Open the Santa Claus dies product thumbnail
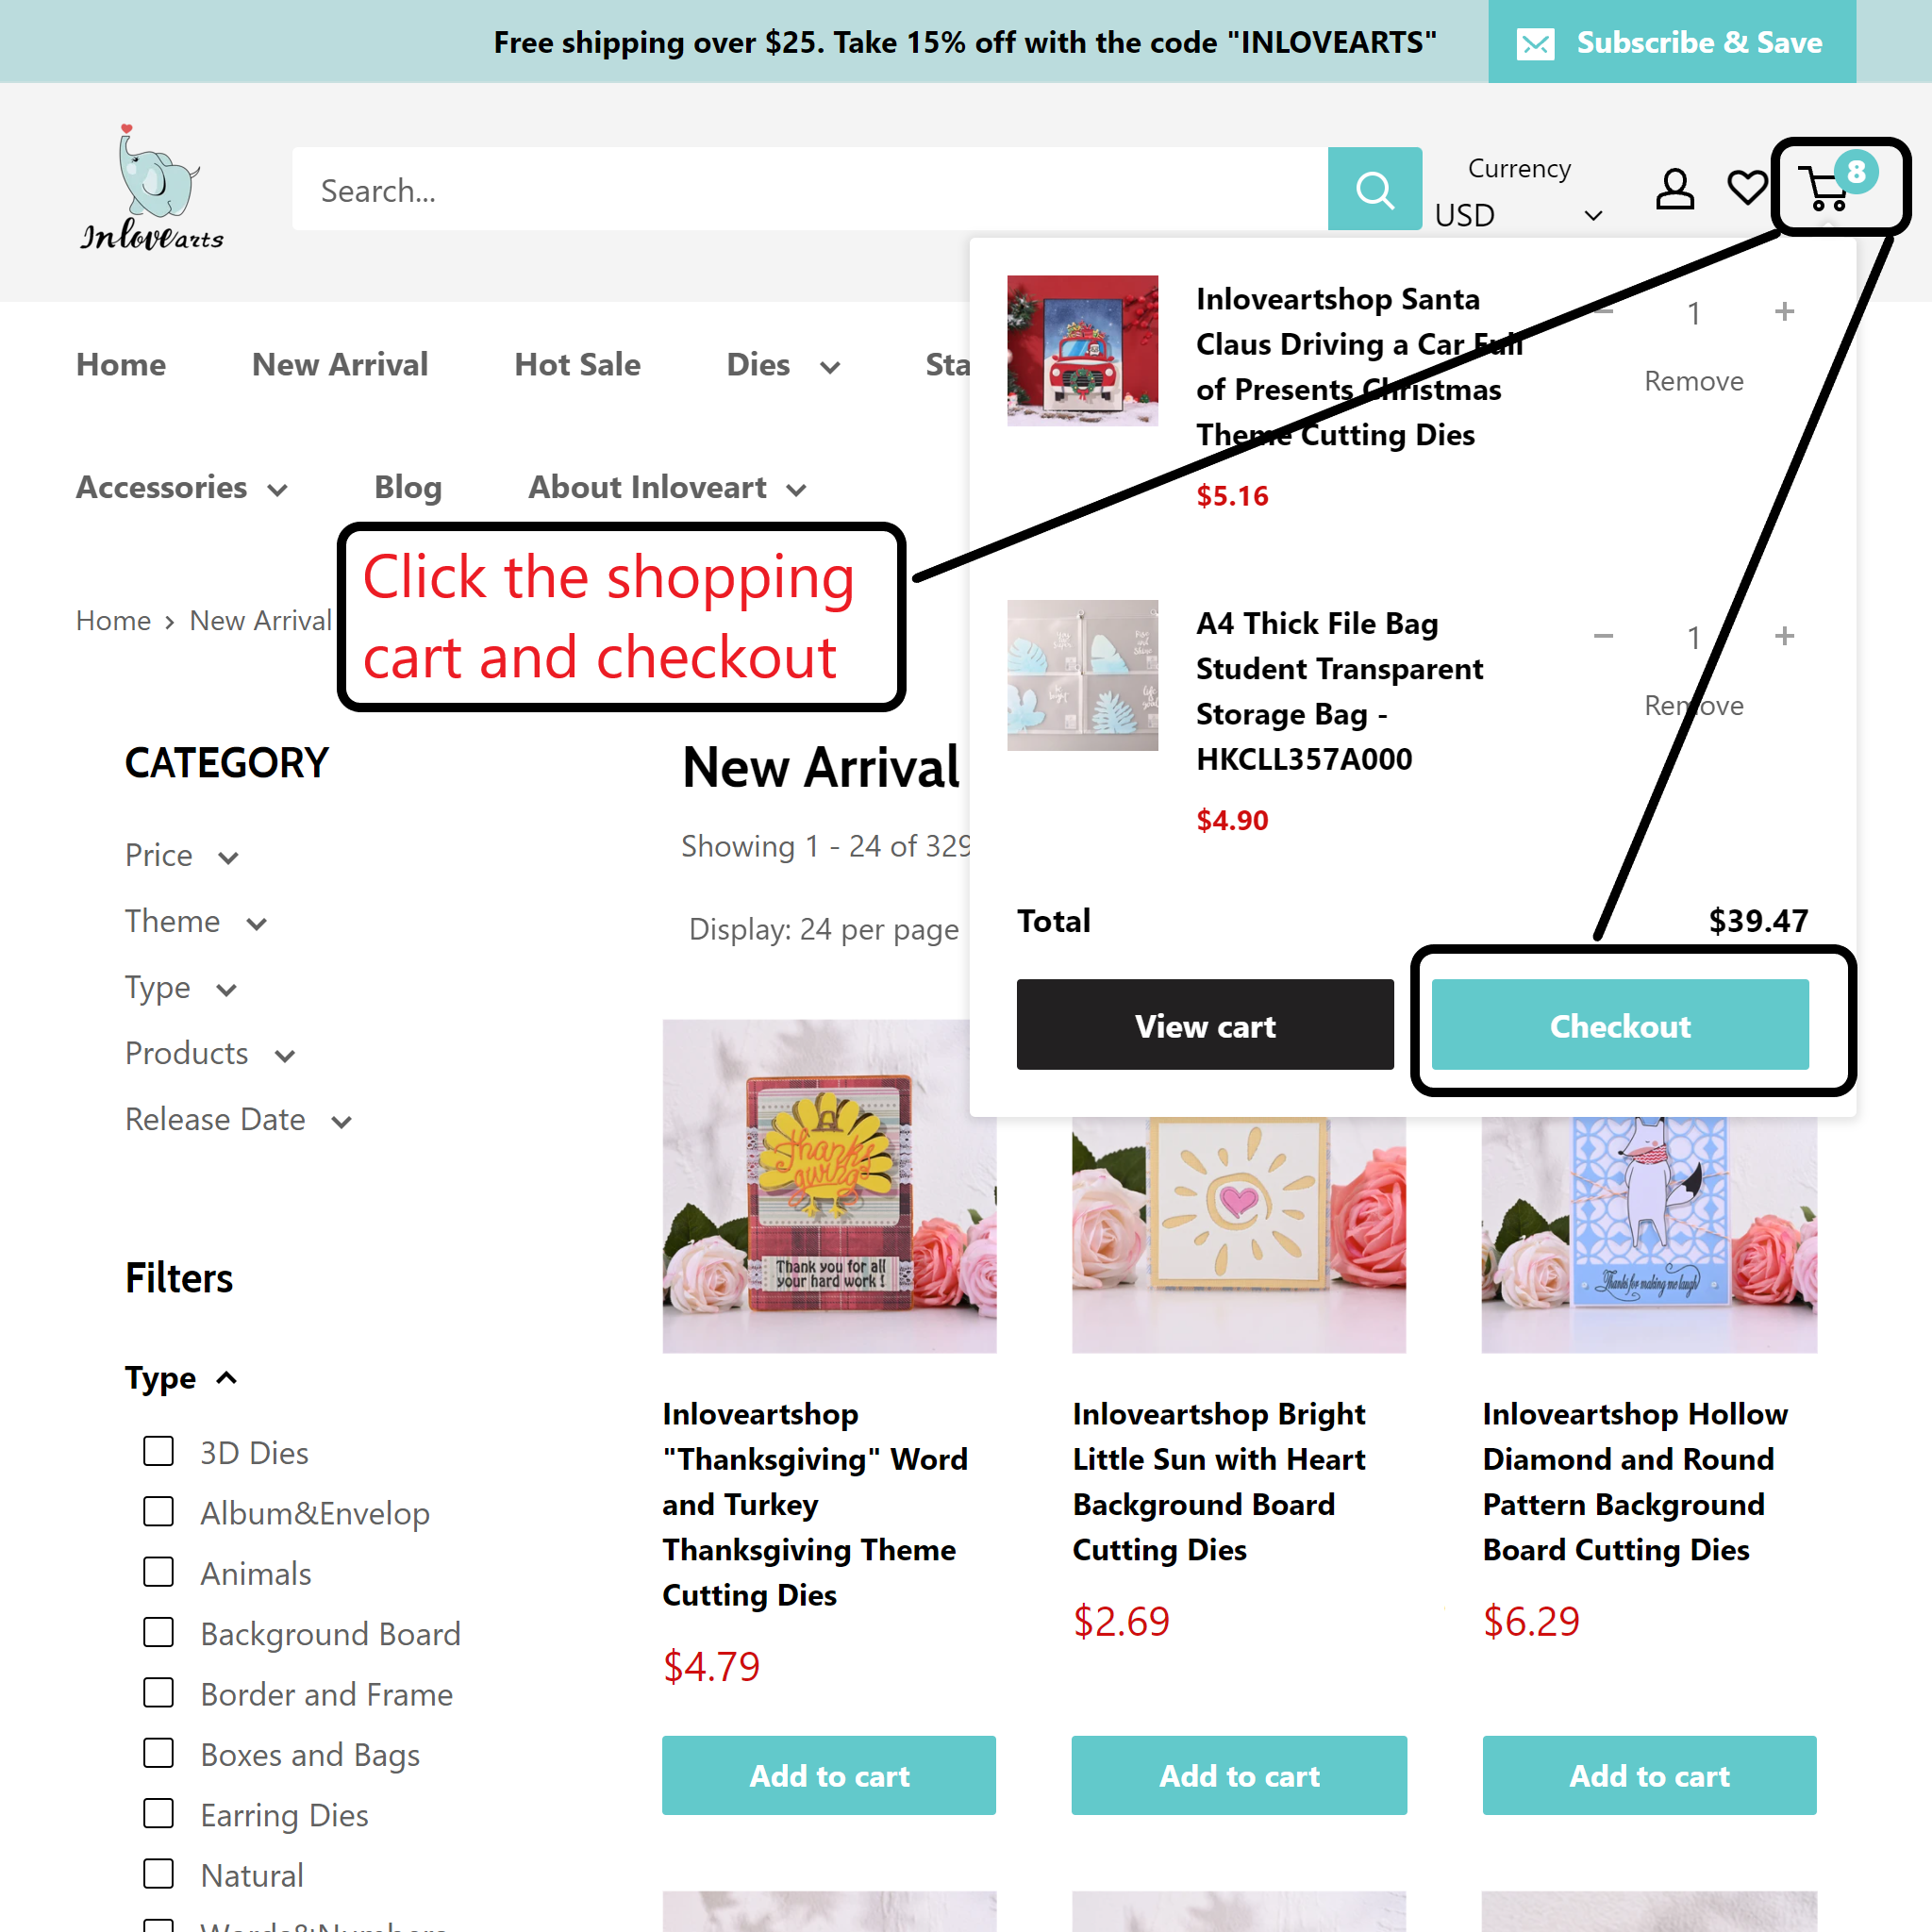The width and height of the screenshot is (1932, 1932). coord(1082,351)
